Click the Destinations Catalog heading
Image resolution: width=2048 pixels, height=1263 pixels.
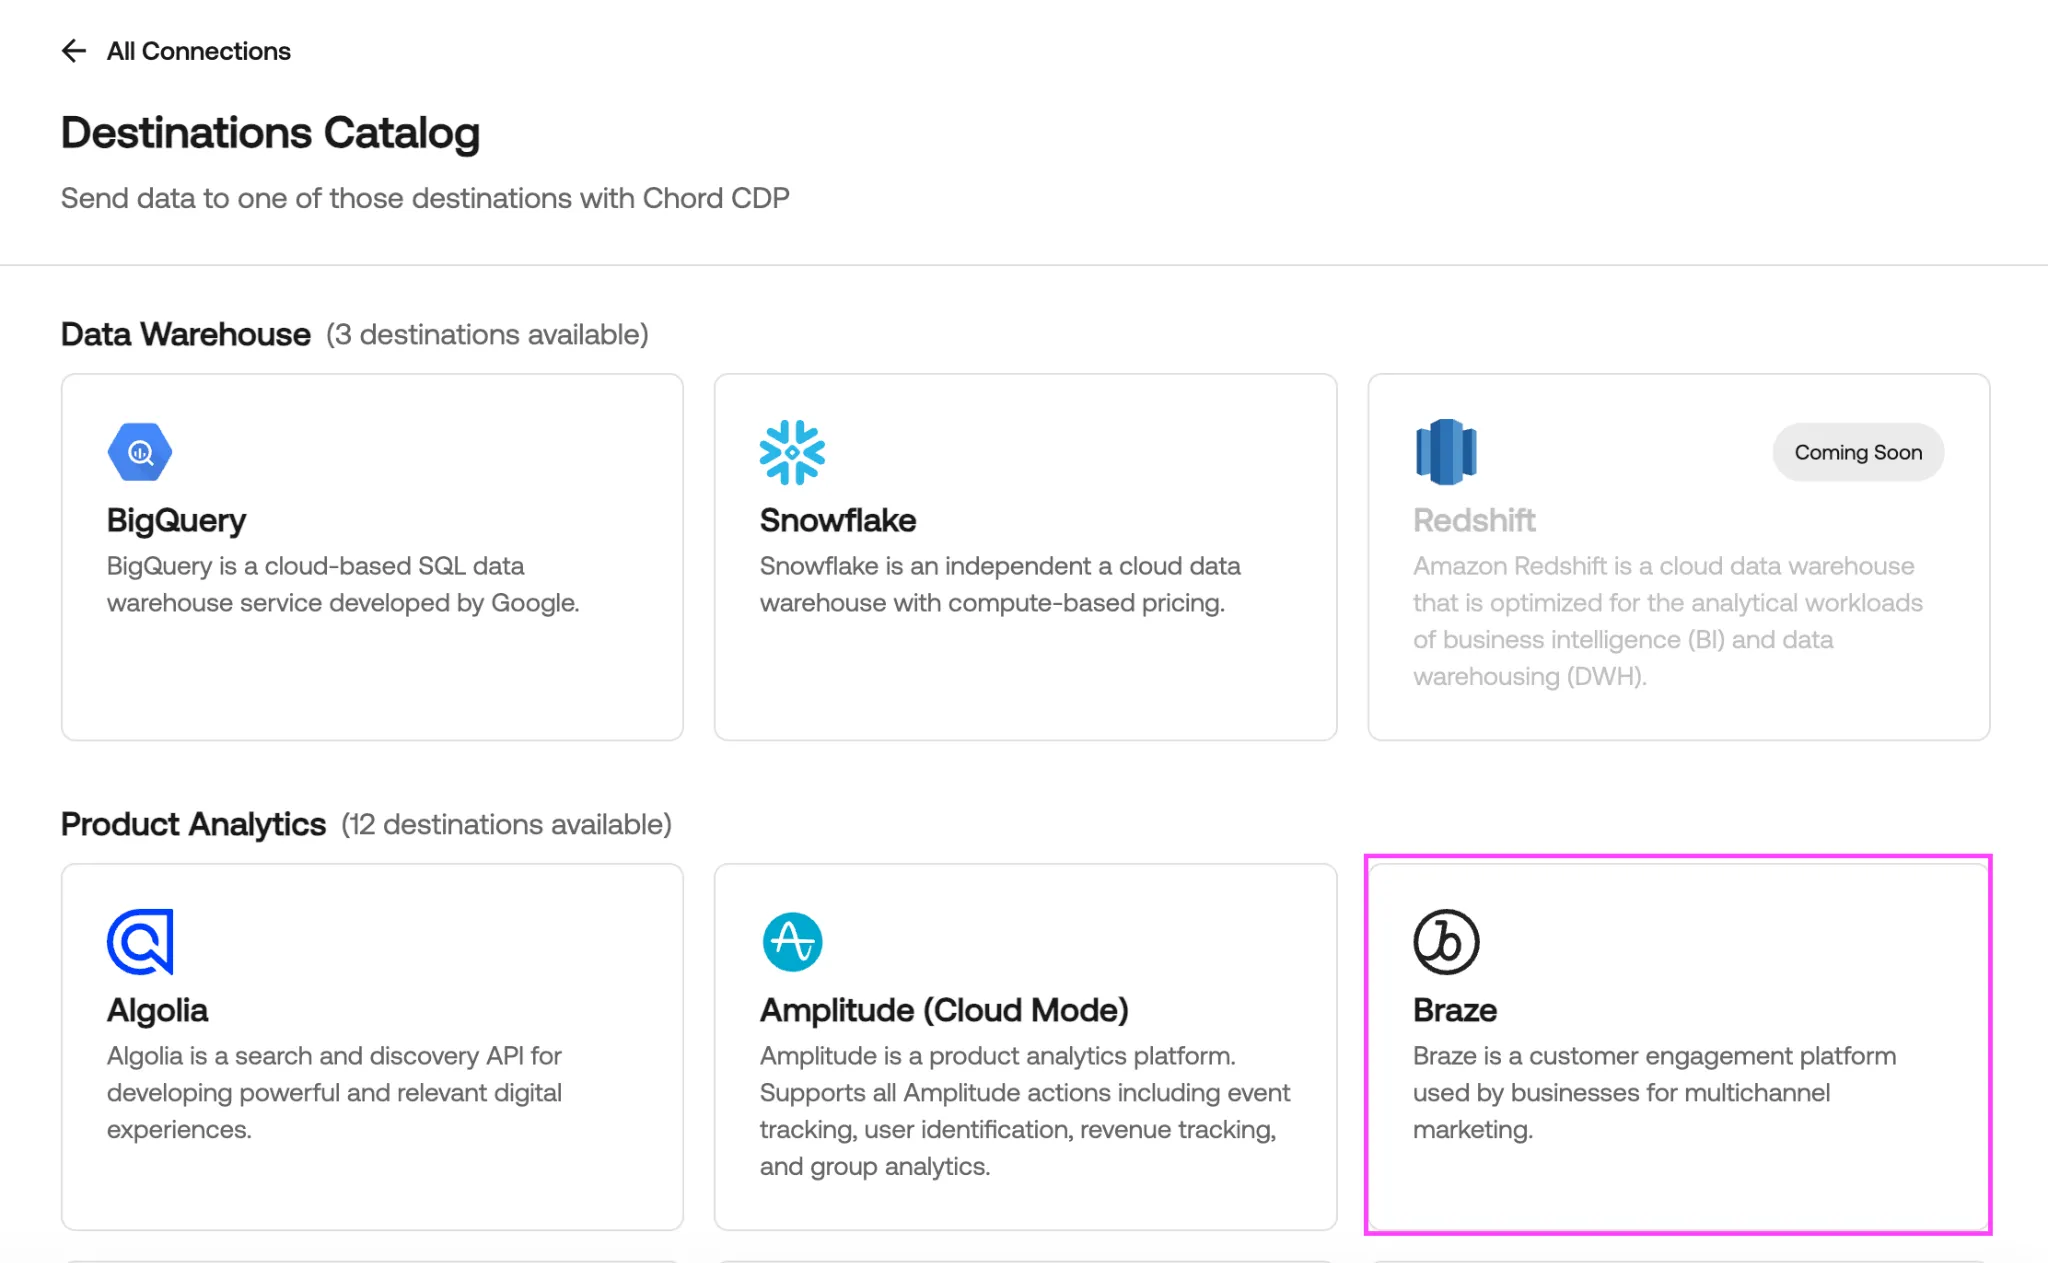click(x=270, y=133)
